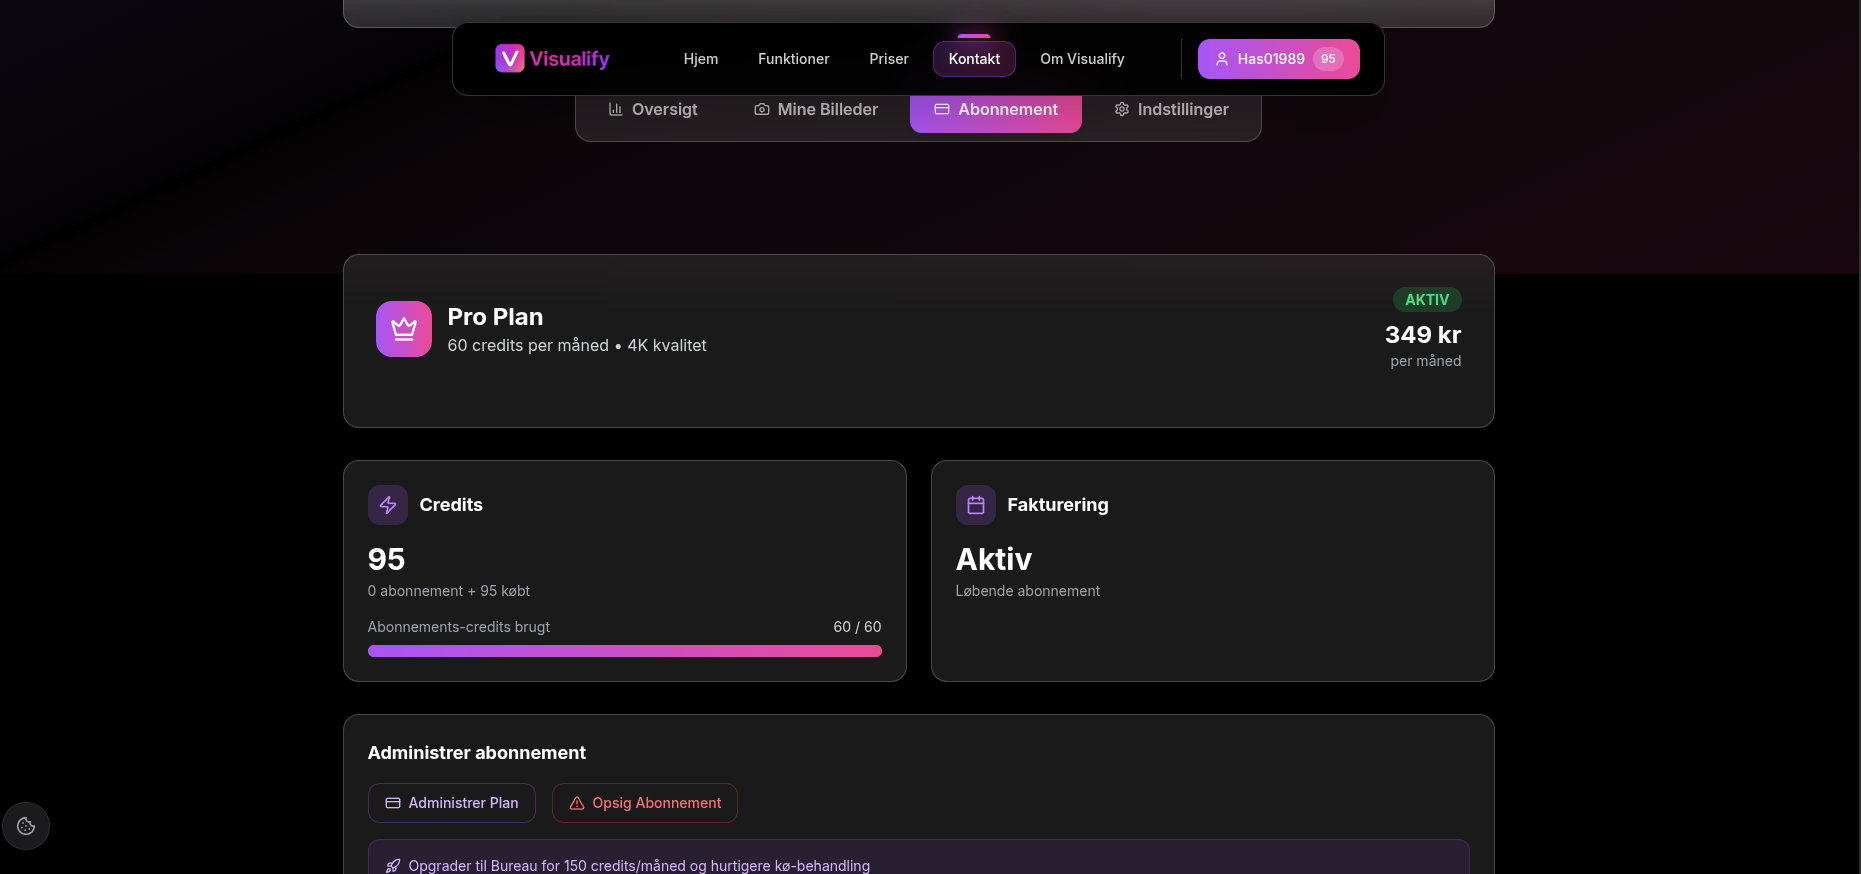Click the Opsig Abonnement button
Viewport: 1861px width, 874px height.
click(x=645, y=803)
